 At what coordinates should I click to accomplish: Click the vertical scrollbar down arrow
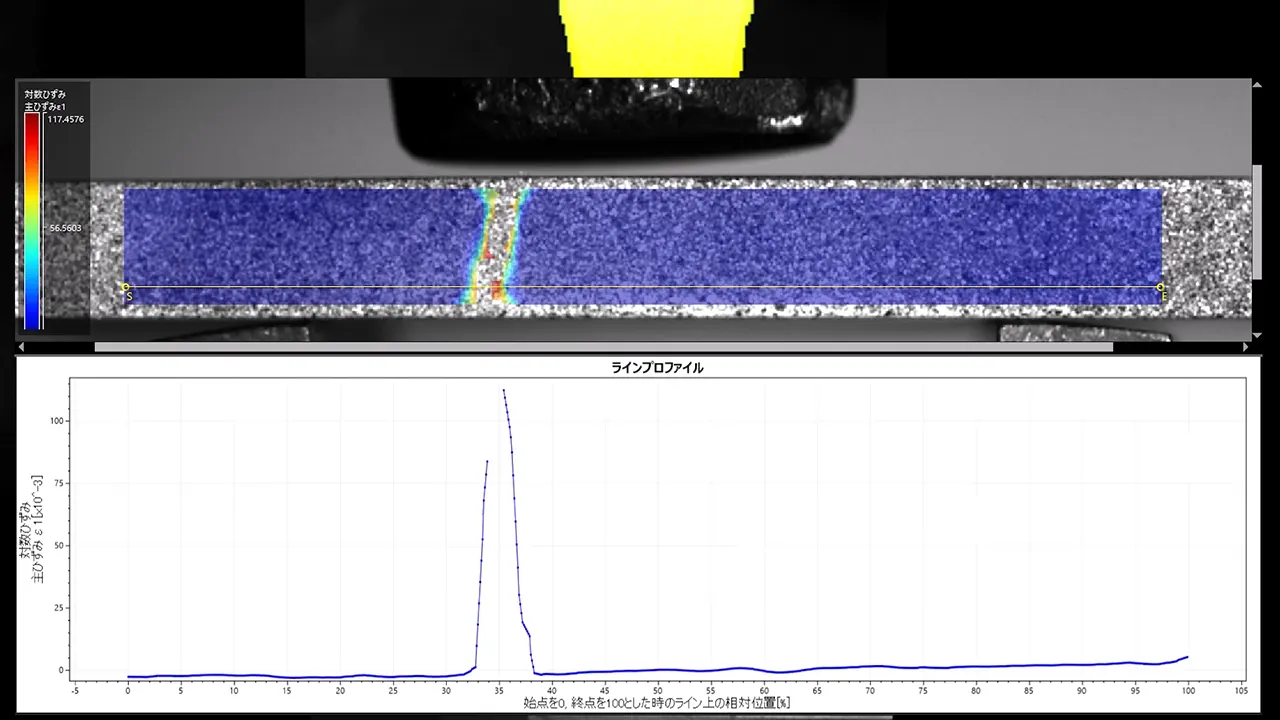tap(1257, 335)
